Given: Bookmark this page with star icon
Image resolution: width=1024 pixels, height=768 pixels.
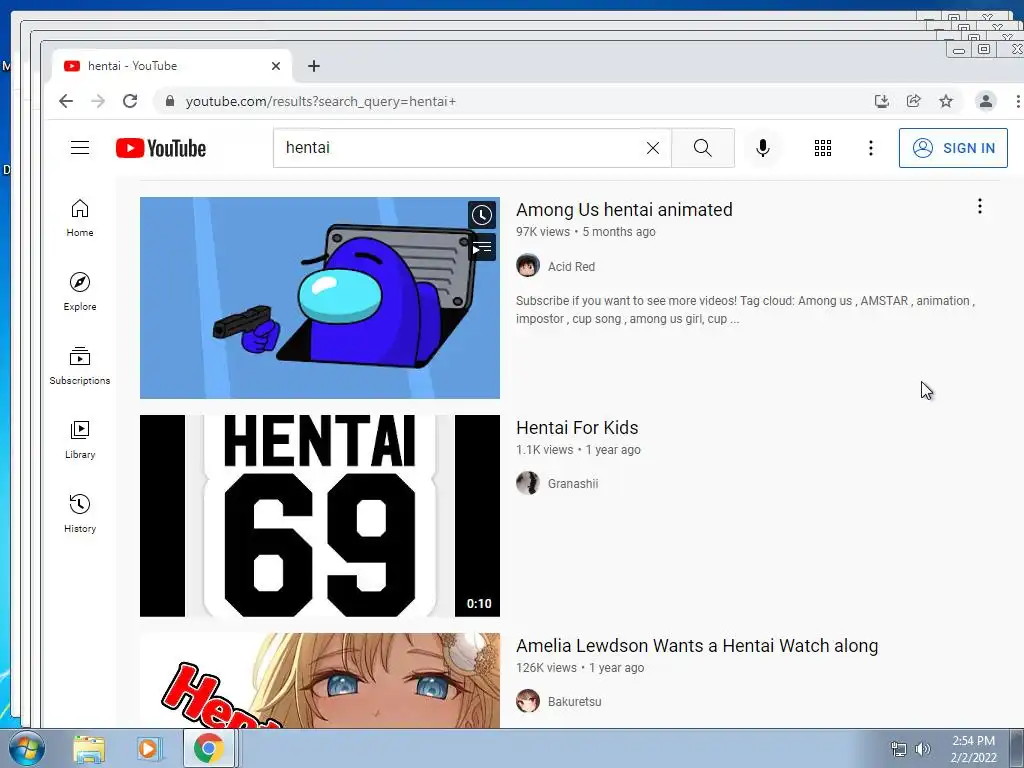Looking at the screenshot, I should pyautogui.click(x=946, y=101).
